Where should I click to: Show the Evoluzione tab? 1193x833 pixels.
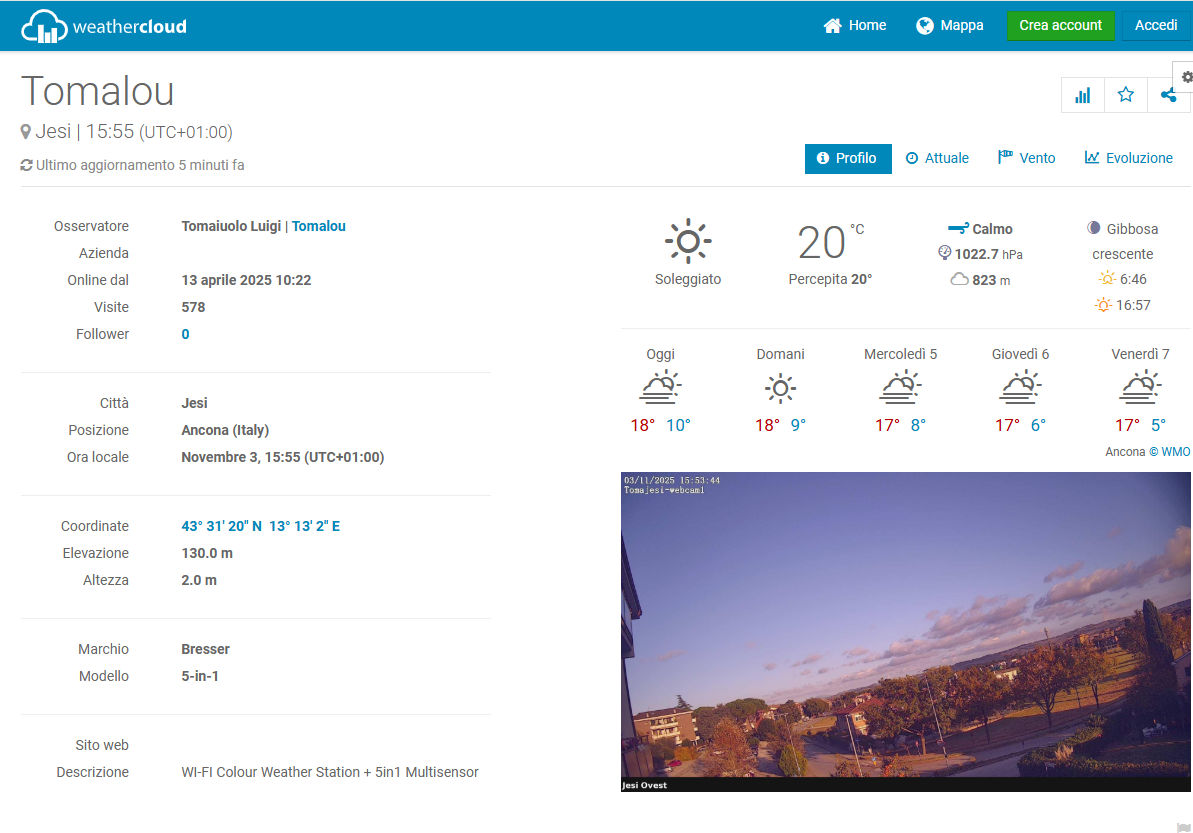click(x=1129, y=158)
